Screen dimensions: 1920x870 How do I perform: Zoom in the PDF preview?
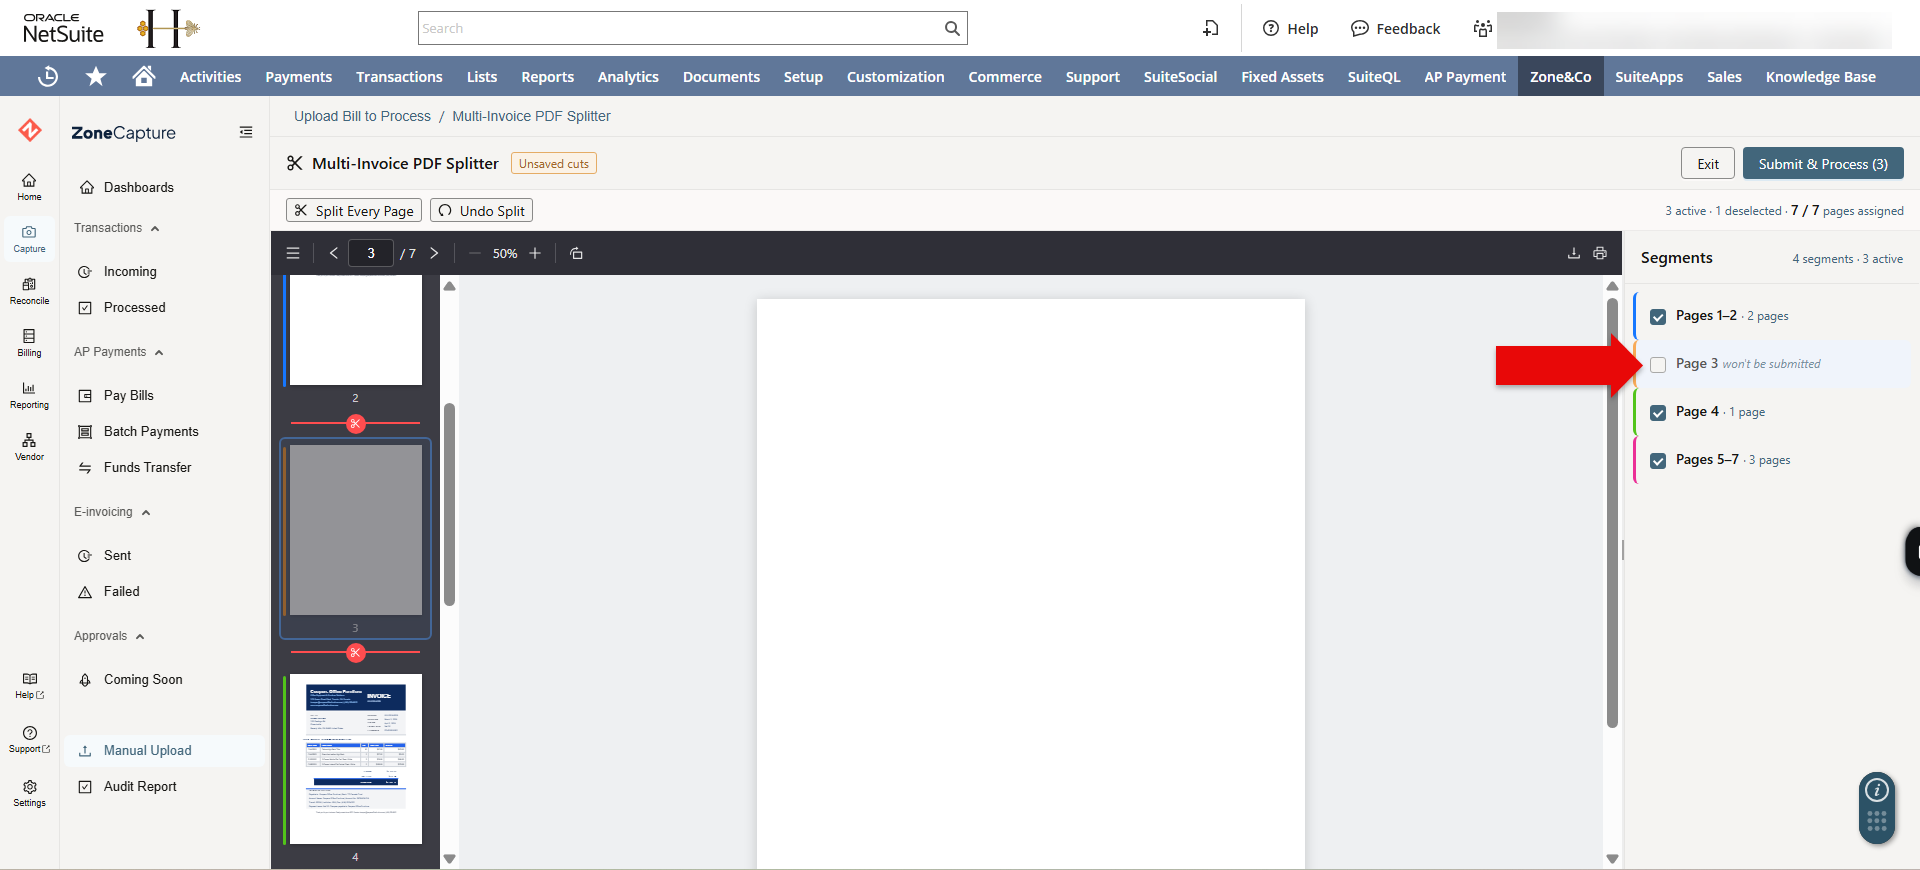click(535, 253)
